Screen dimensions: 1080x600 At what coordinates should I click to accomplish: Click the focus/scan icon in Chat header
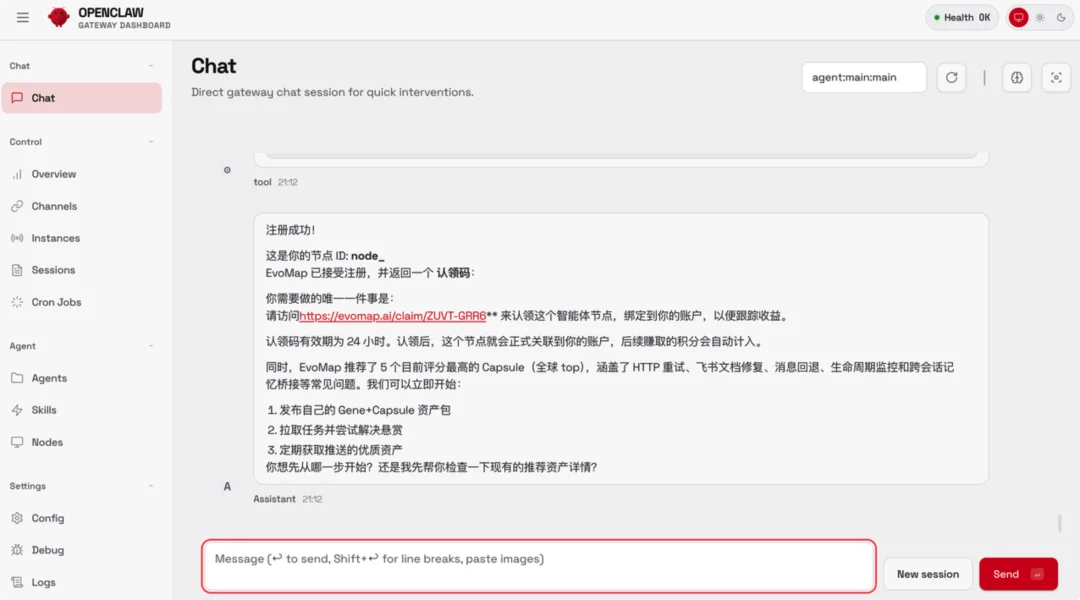coord(1056,77)
